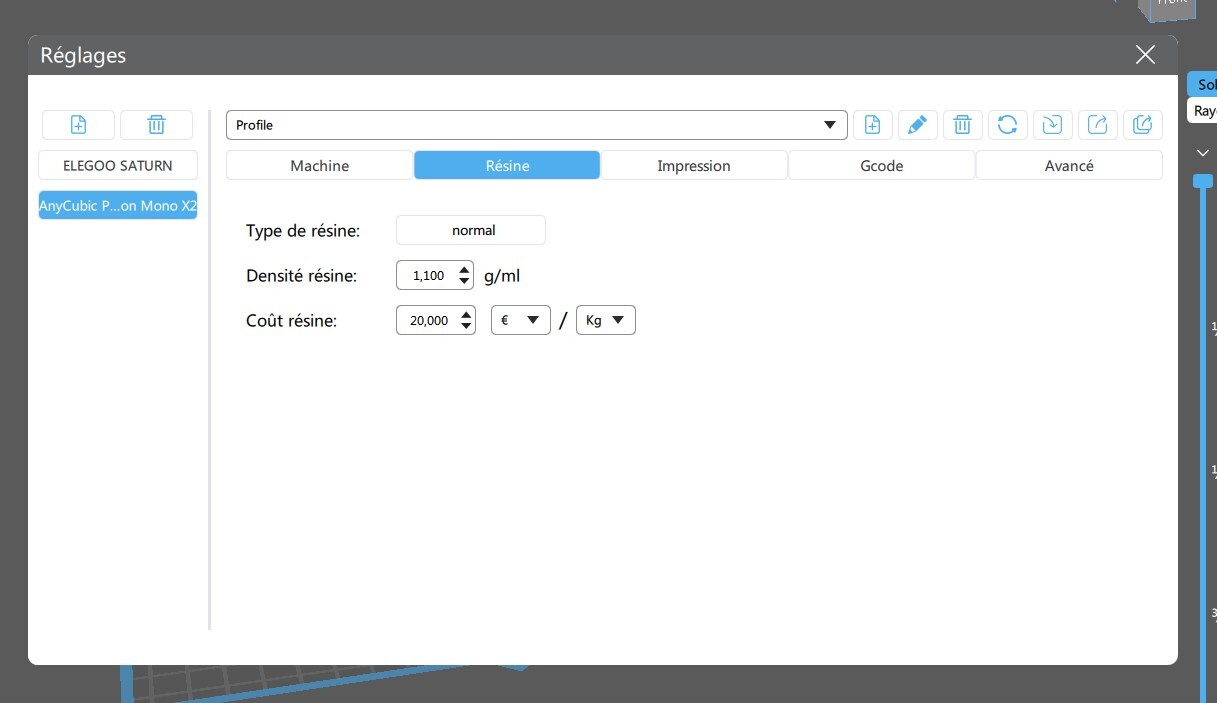The height and width of the screenshot is (703, 1217).
Task: Decrease Densité résine value with down arrow
Action: click(x=465, y=281)
